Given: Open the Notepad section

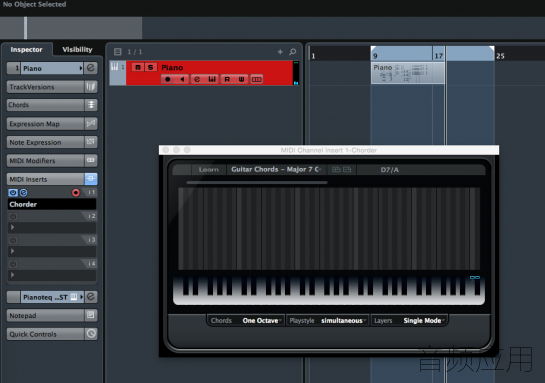Looking at the screenshot, I should tap(46, 315).
